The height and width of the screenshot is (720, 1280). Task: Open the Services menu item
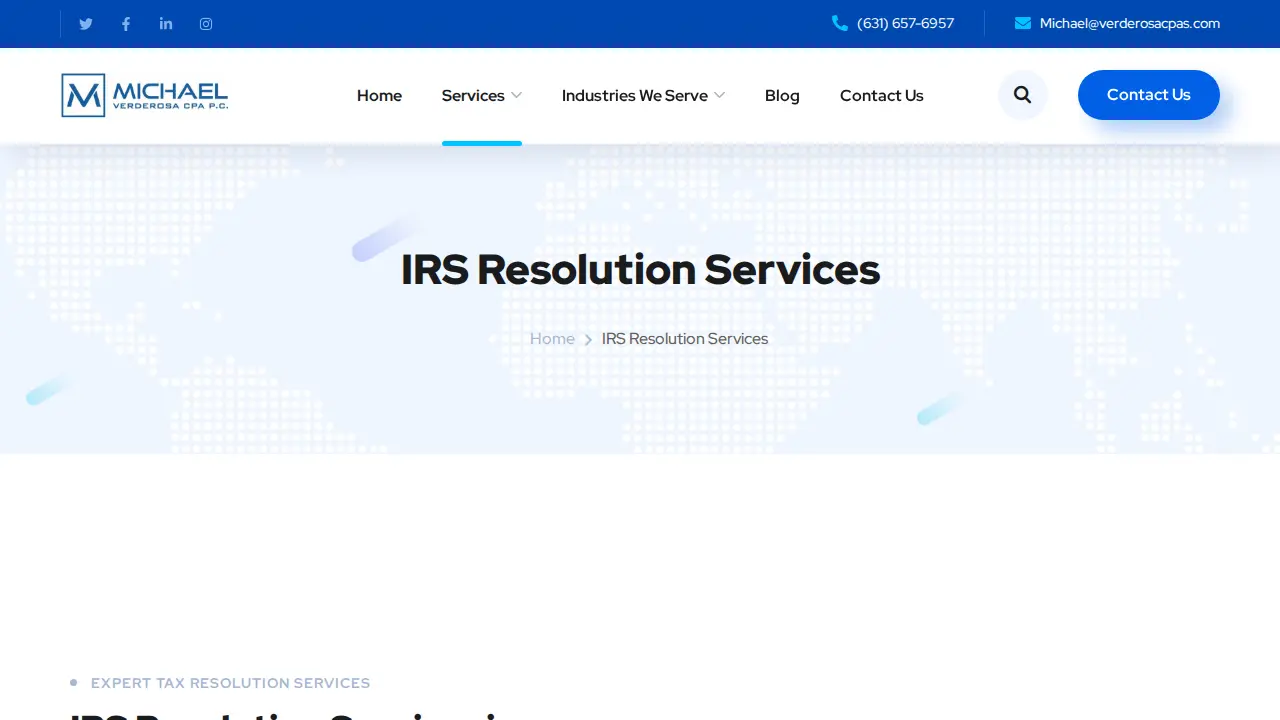[x=473, y=95]
